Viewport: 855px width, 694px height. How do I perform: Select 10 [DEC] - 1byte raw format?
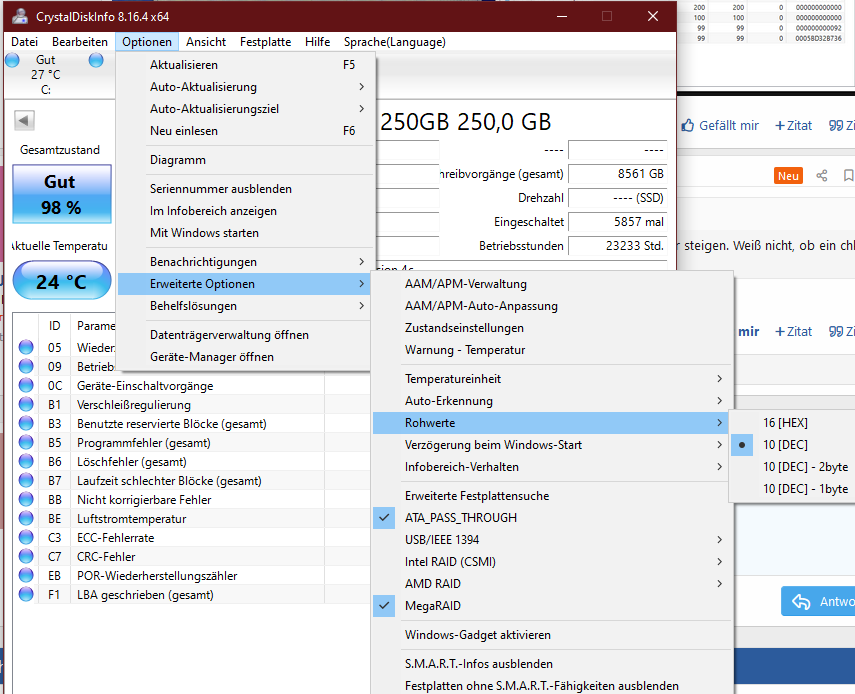point(792,488)
